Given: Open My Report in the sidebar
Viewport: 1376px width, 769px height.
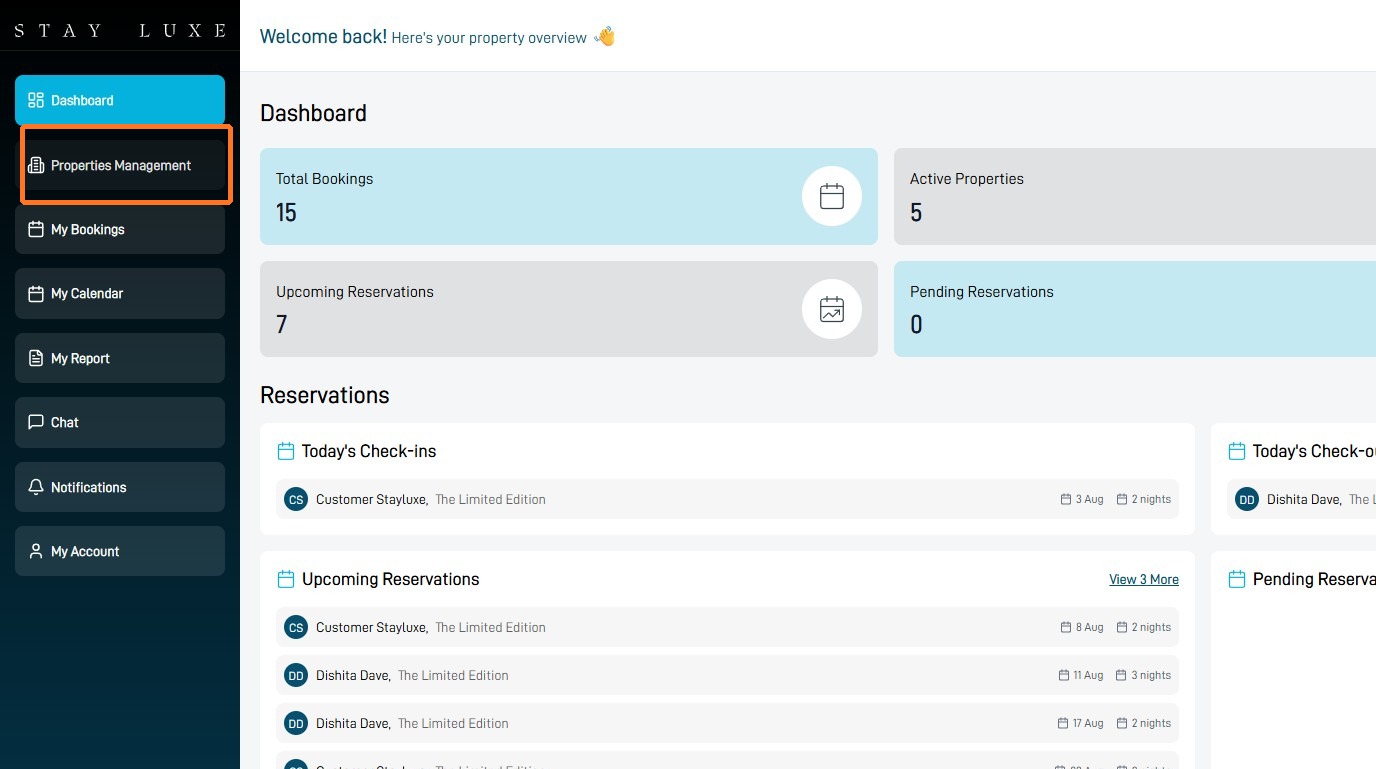Looking at the screenshot, I should [120, 358].
